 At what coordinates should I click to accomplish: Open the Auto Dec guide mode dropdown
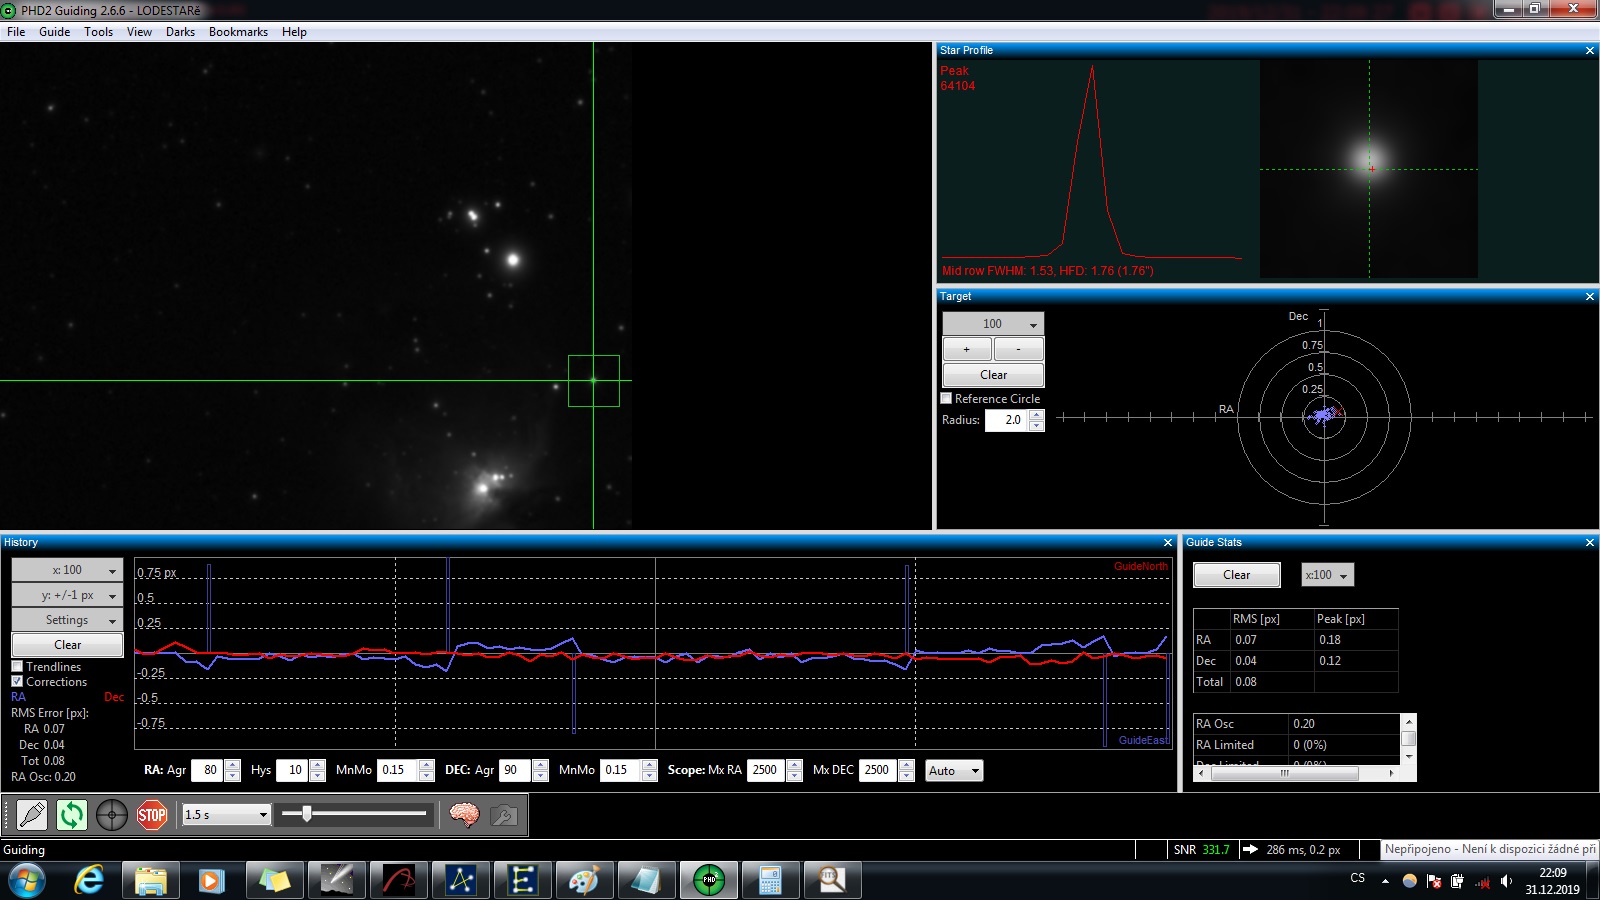[x=954, y=770]
